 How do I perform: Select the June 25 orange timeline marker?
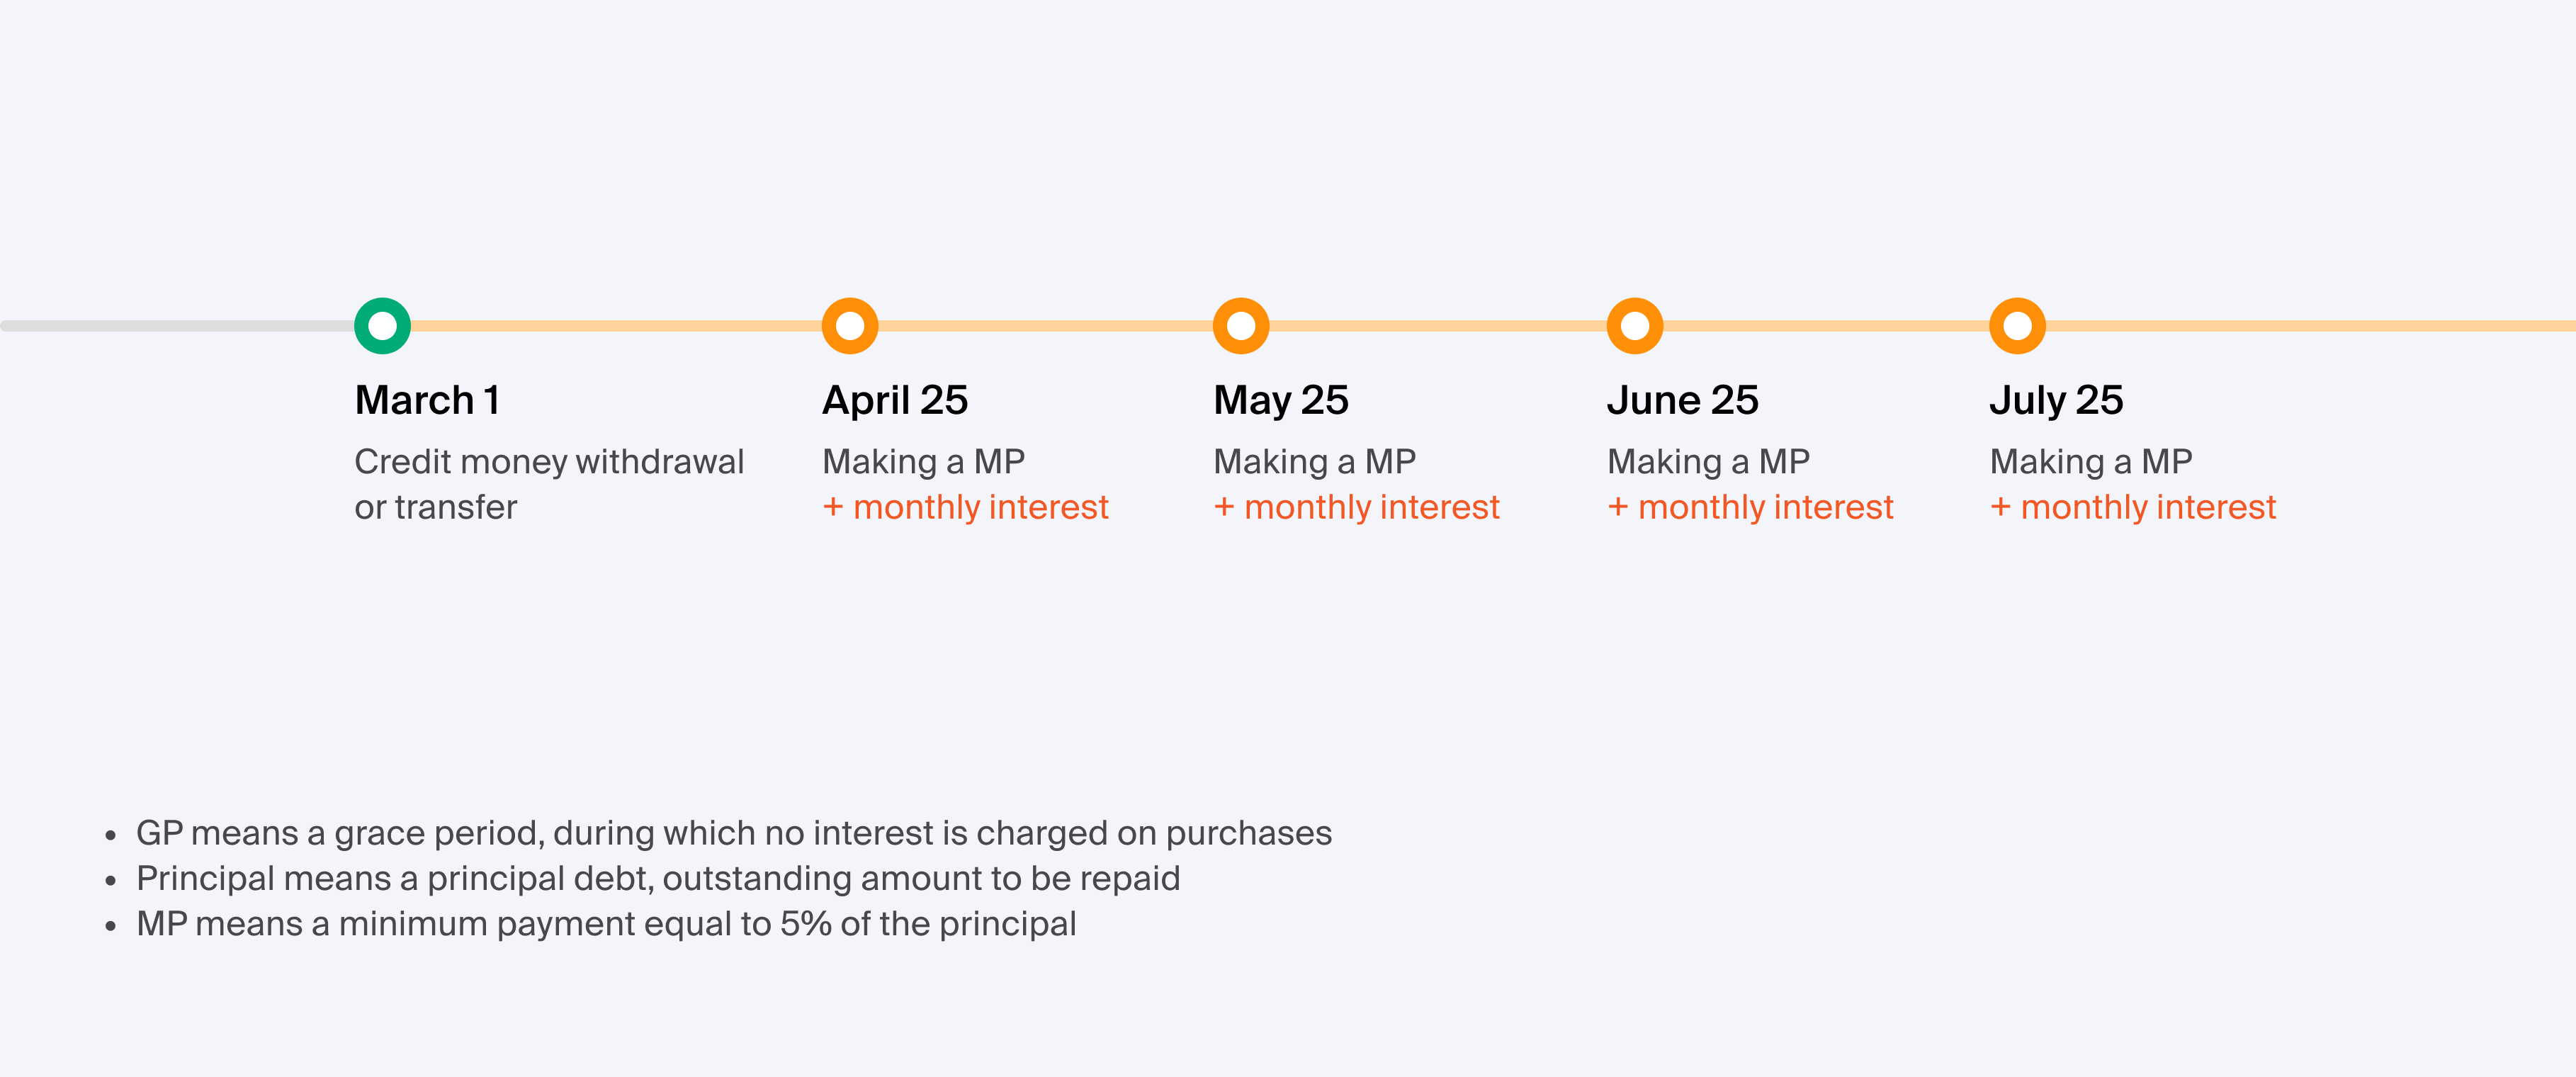coord(1635,326)
